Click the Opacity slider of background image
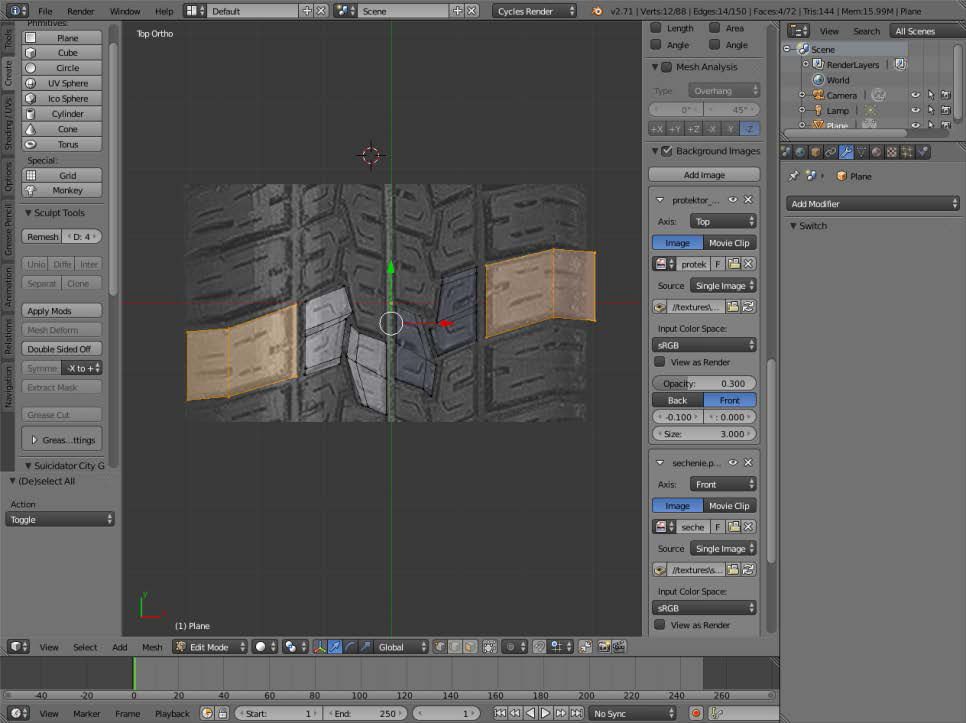 tap(704, 383)
